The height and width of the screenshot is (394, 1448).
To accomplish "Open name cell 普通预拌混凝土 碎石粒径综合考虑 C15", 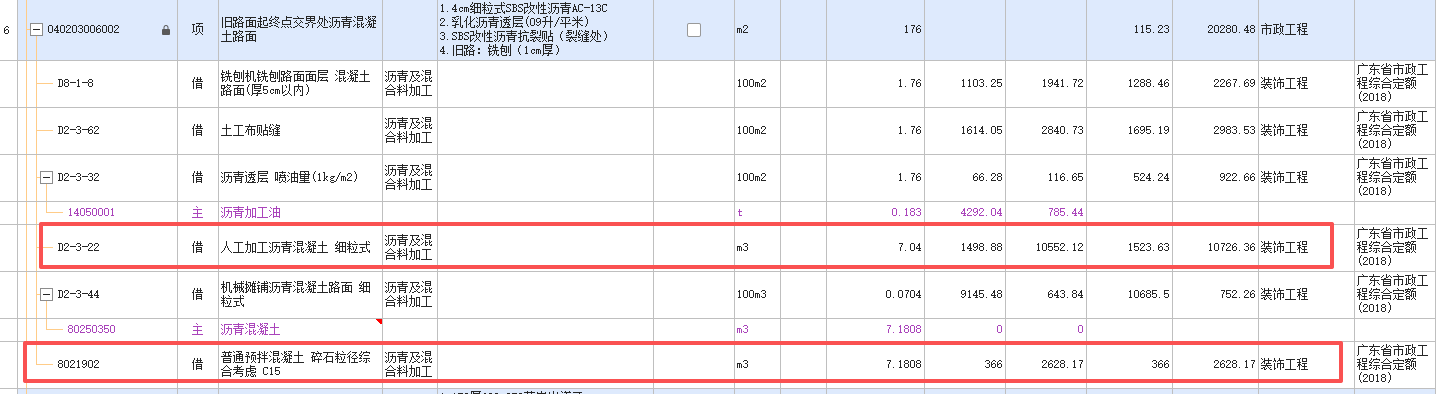I will click(300, 364).
